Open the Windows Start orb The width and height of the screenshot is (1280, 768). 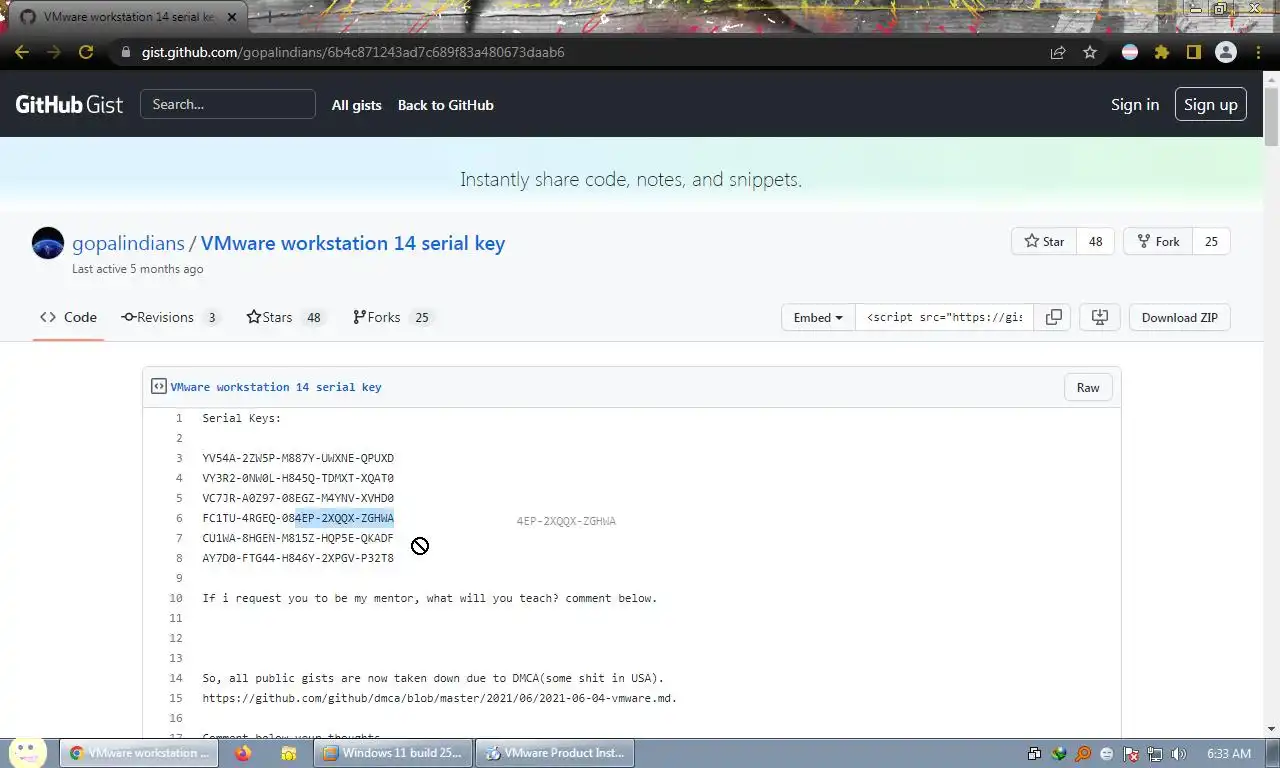pos(27,752)
